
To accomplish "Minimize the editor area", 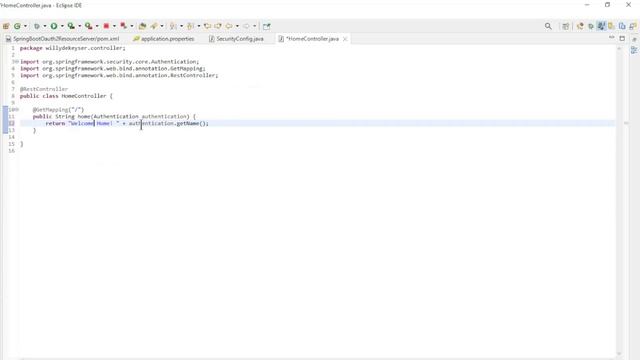I will (x=611, y=38).
